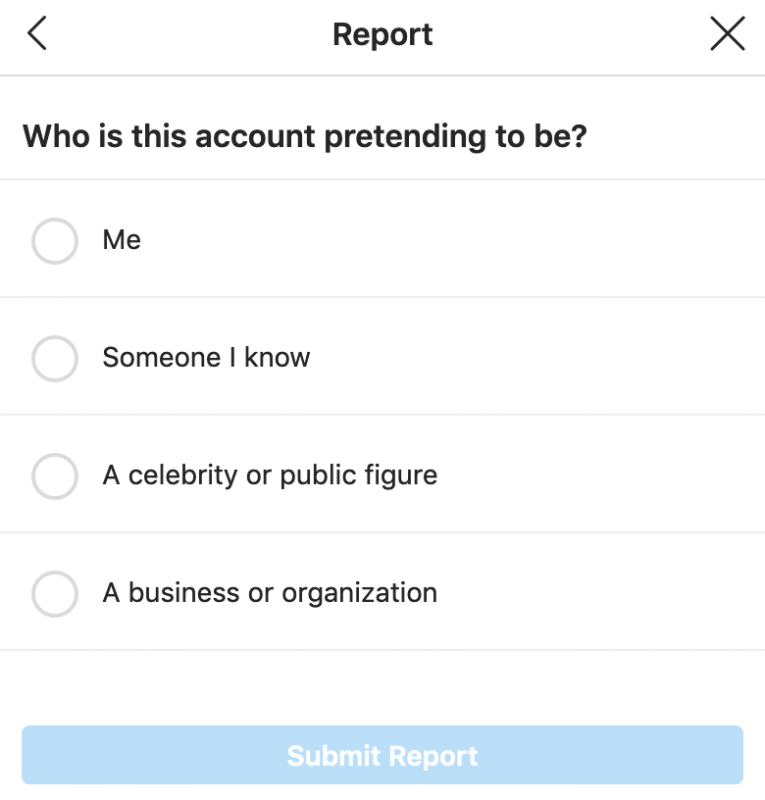
Task: Choose the "Someone I know" radio circle
Action: 55,358
